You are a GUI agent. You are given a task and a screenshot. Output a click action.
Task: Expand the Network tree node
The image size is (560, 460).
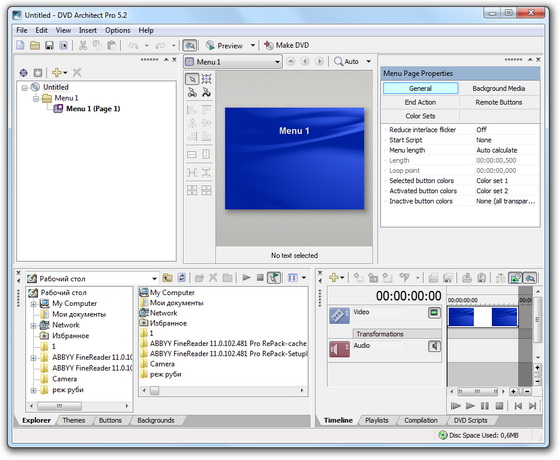tap(33, 326)
